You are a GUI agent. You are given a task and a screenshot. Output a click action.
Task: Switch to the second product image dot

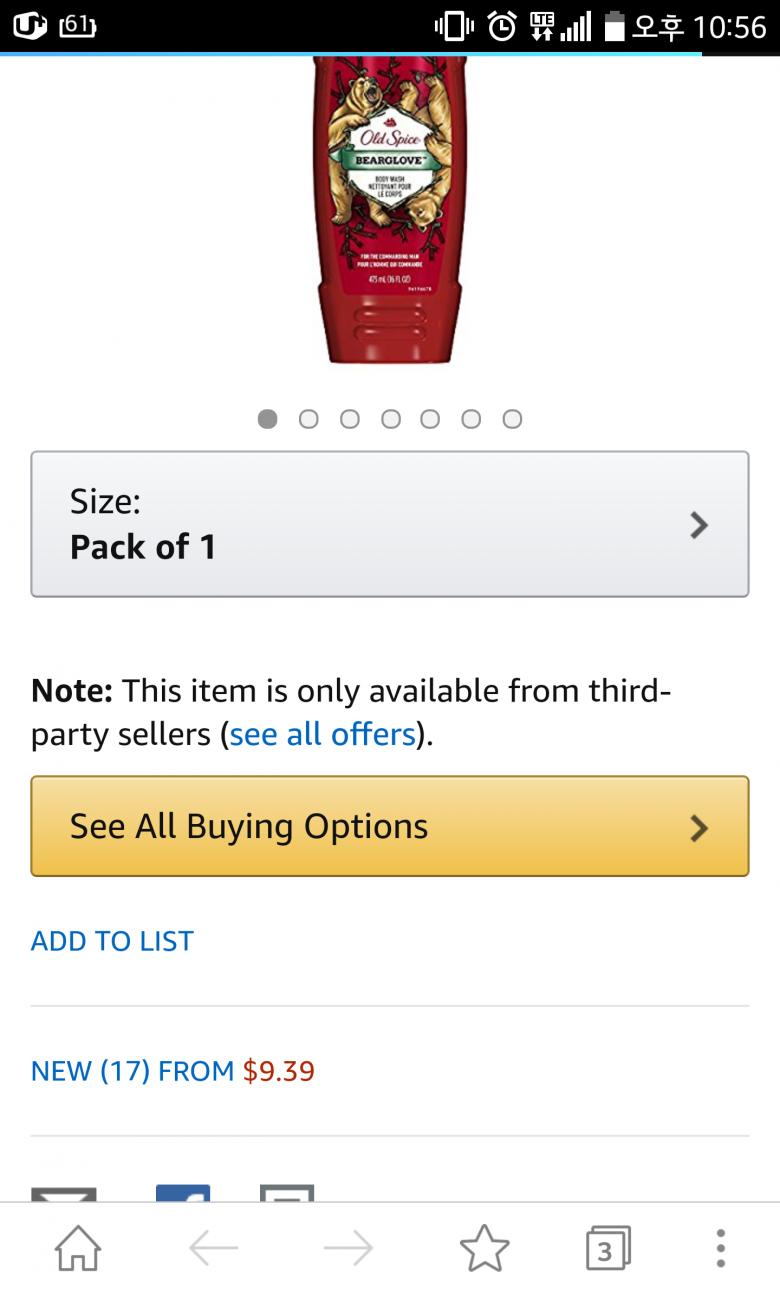pyautogui.click(x=308, y=419)
